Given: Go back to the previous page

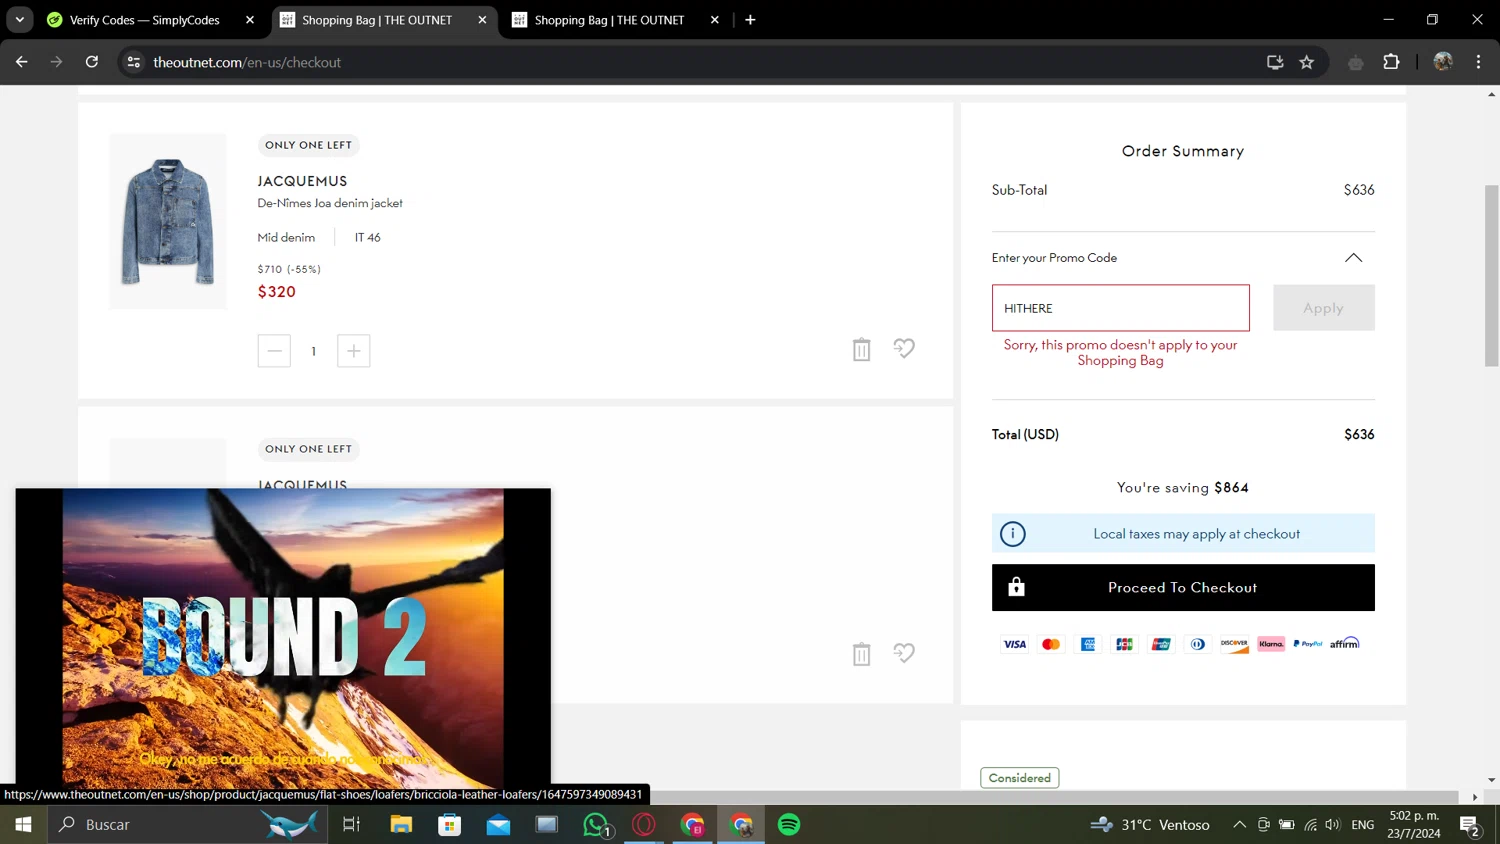Looking at the screenshot, I should (x=22, y=62).
